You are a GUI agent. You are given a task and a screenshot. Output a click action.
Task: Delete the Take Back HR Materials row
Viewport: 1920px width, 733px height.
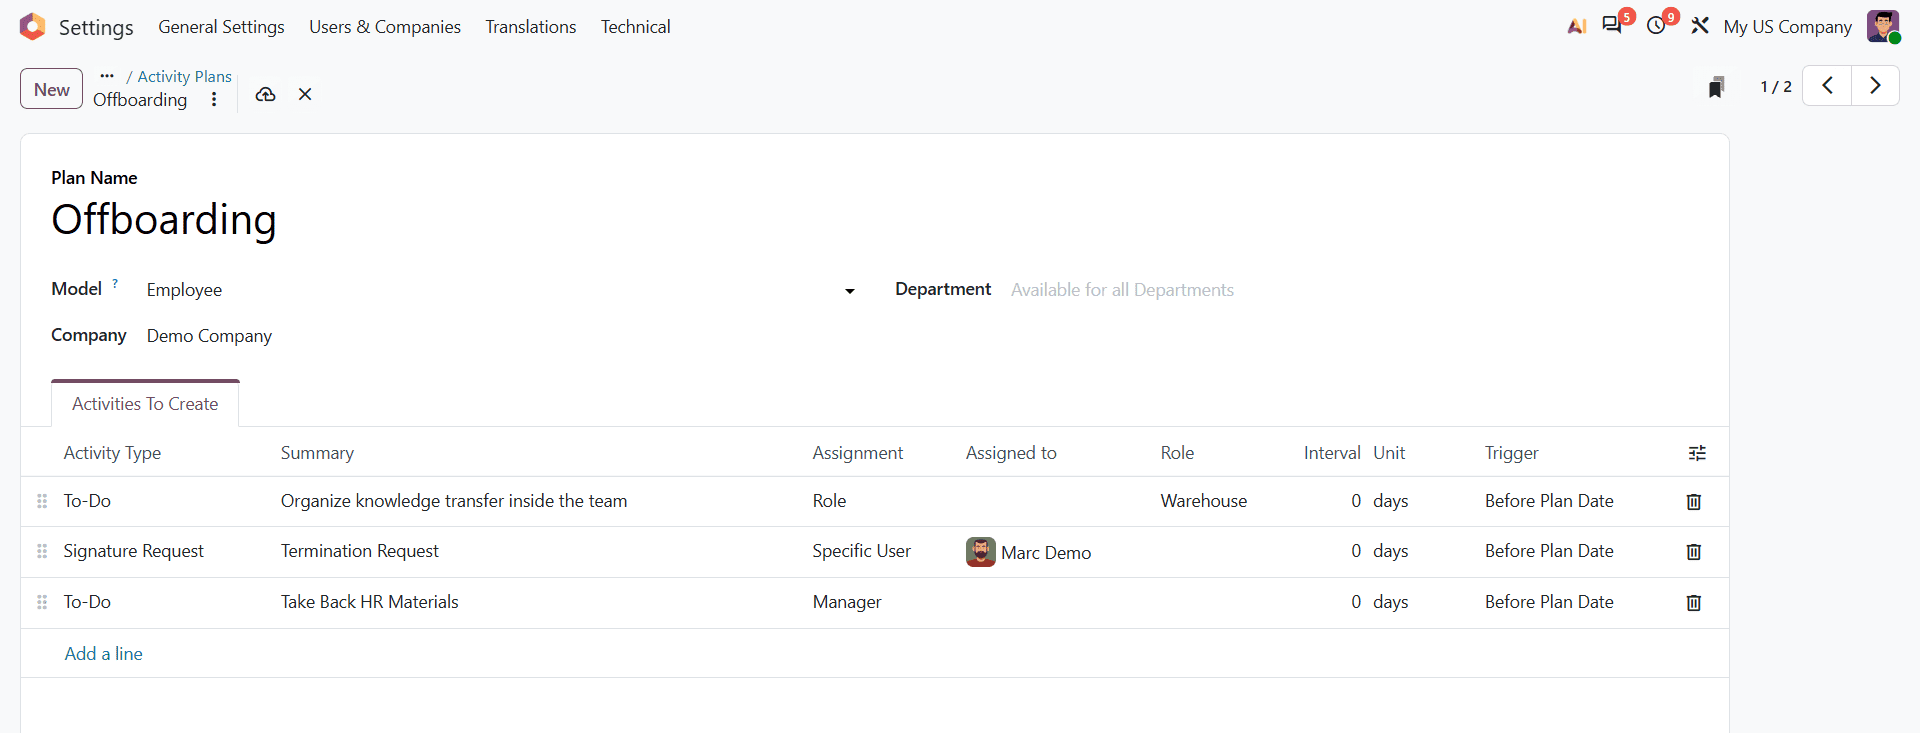(1694, 603)
